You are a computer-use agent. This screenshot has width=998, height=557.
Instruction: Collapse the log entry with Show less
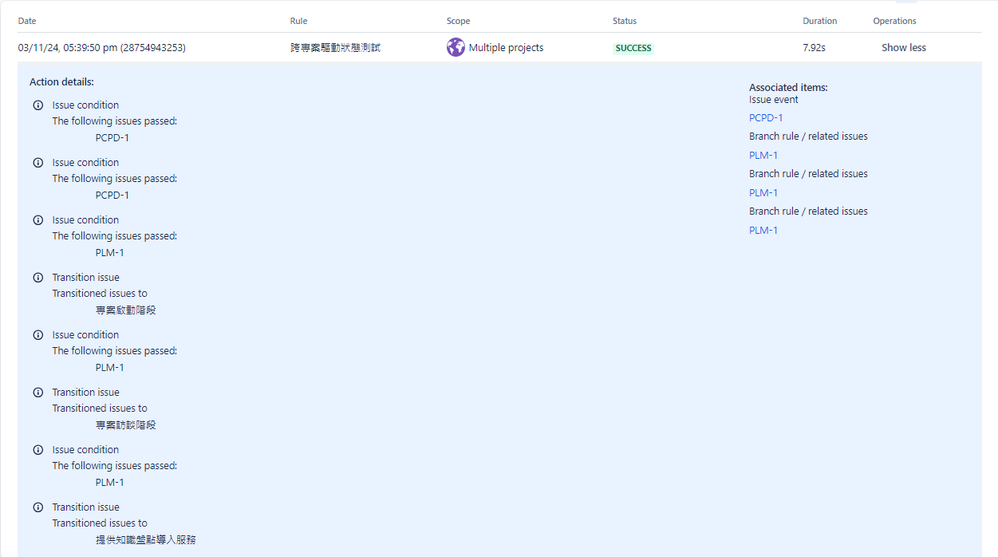point(903,48)
